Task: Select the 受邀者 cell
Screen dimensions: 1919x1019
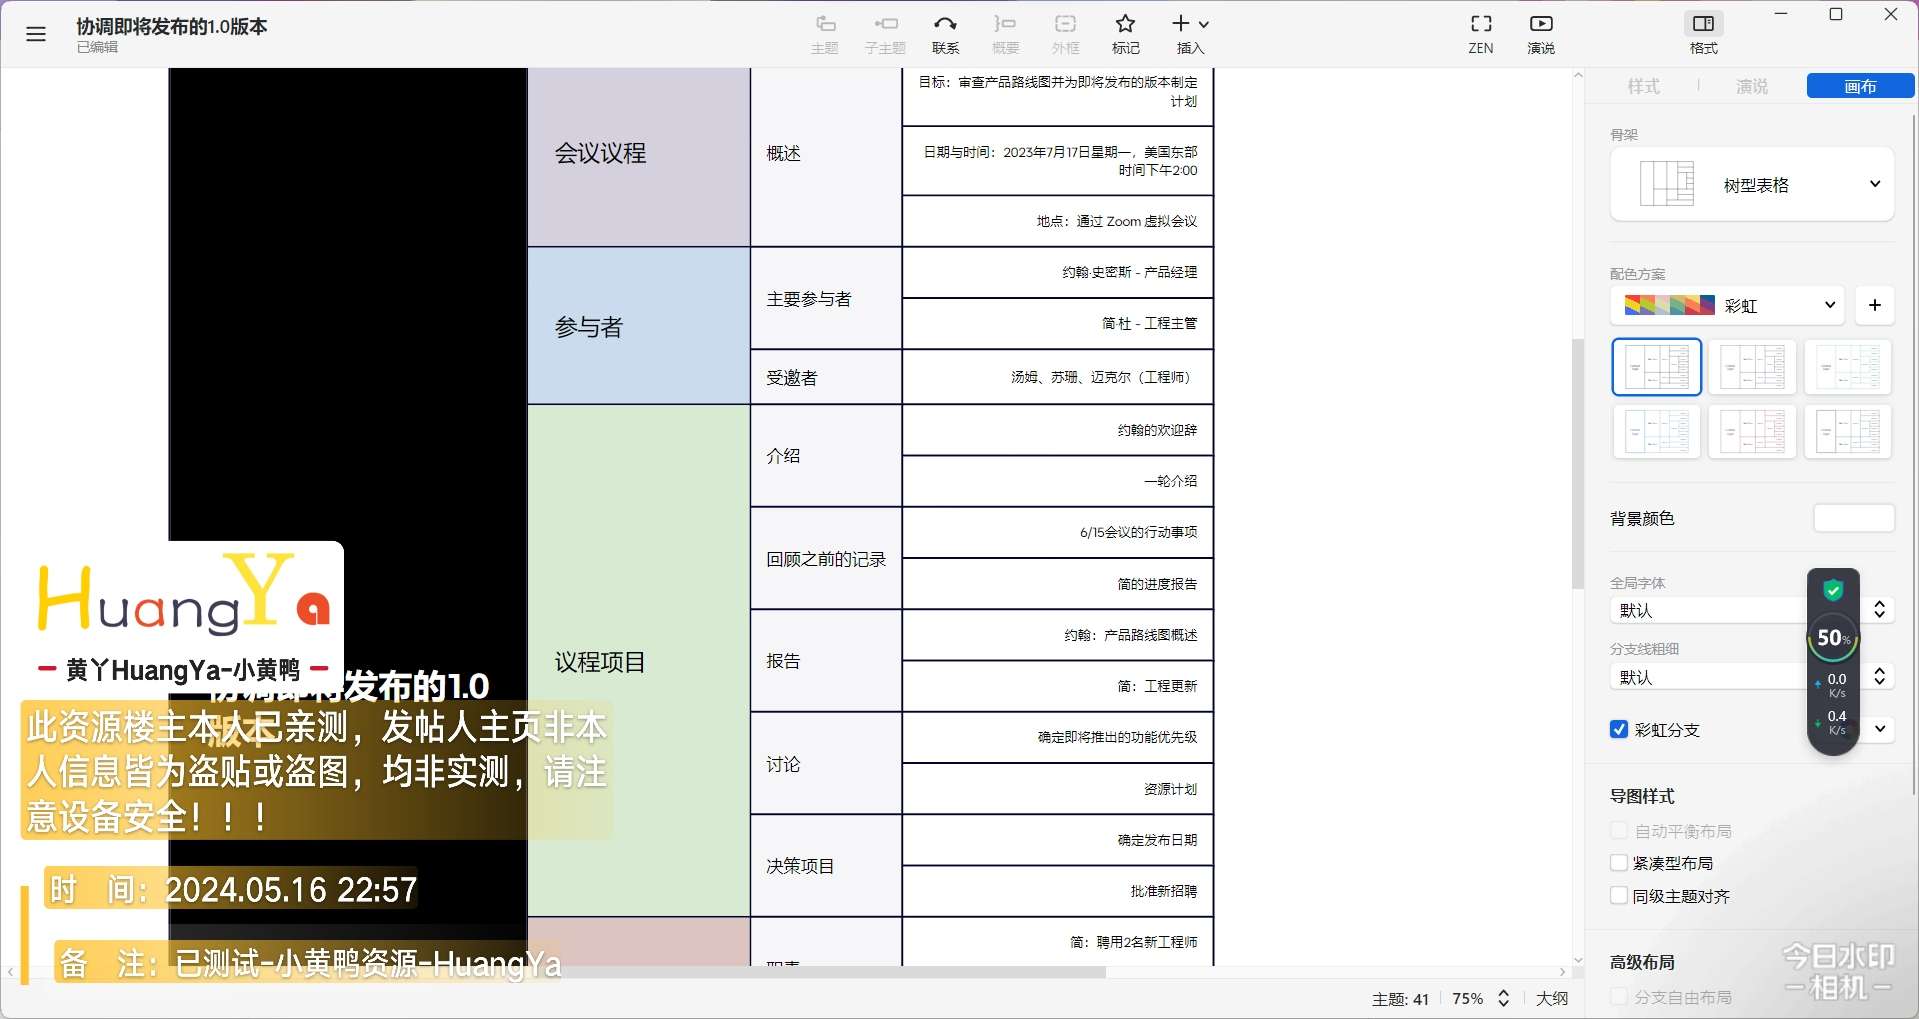Action: pyautogui.click(x=826, y=377)
